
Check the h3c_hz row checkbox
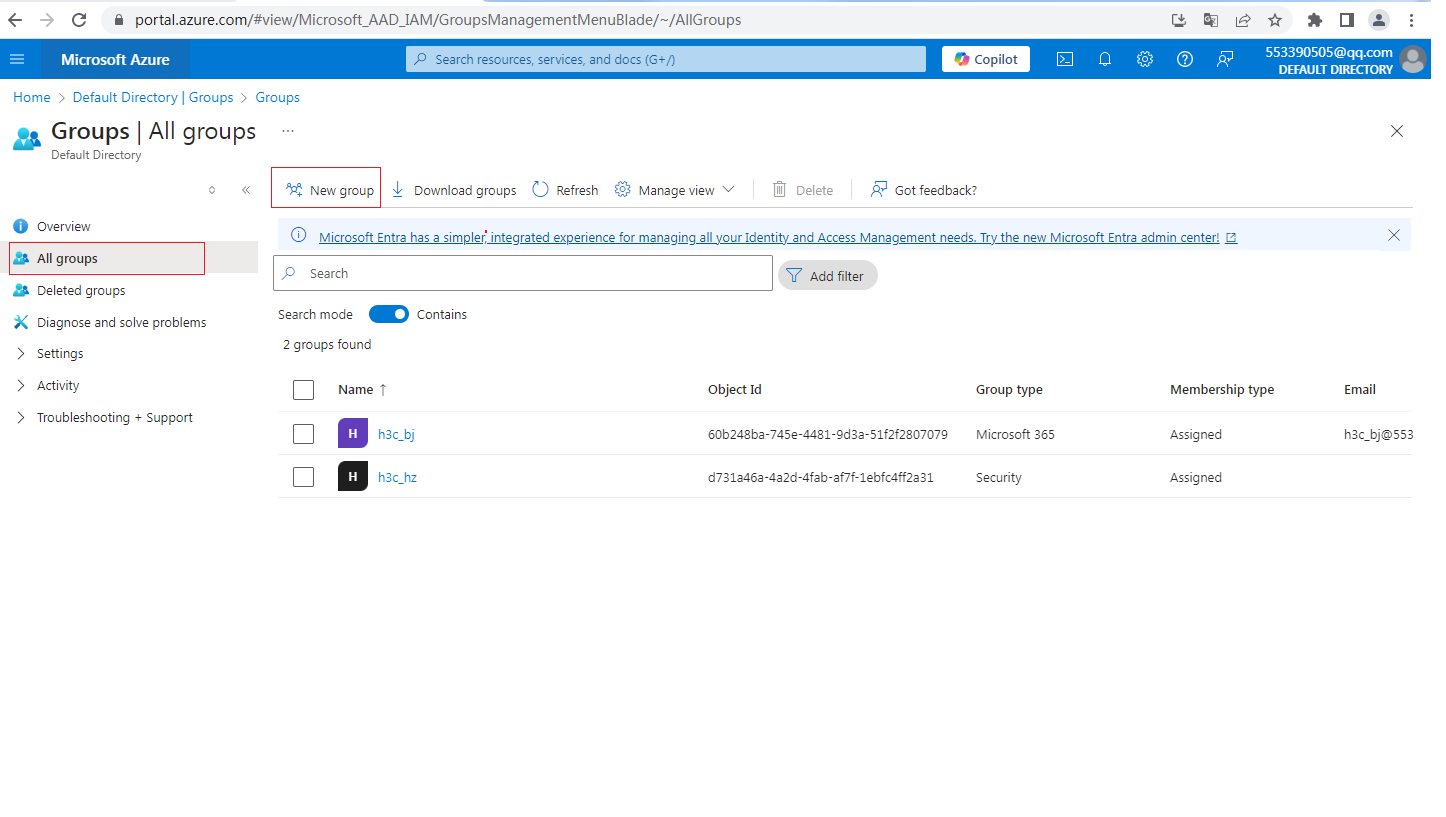(303, 477)
